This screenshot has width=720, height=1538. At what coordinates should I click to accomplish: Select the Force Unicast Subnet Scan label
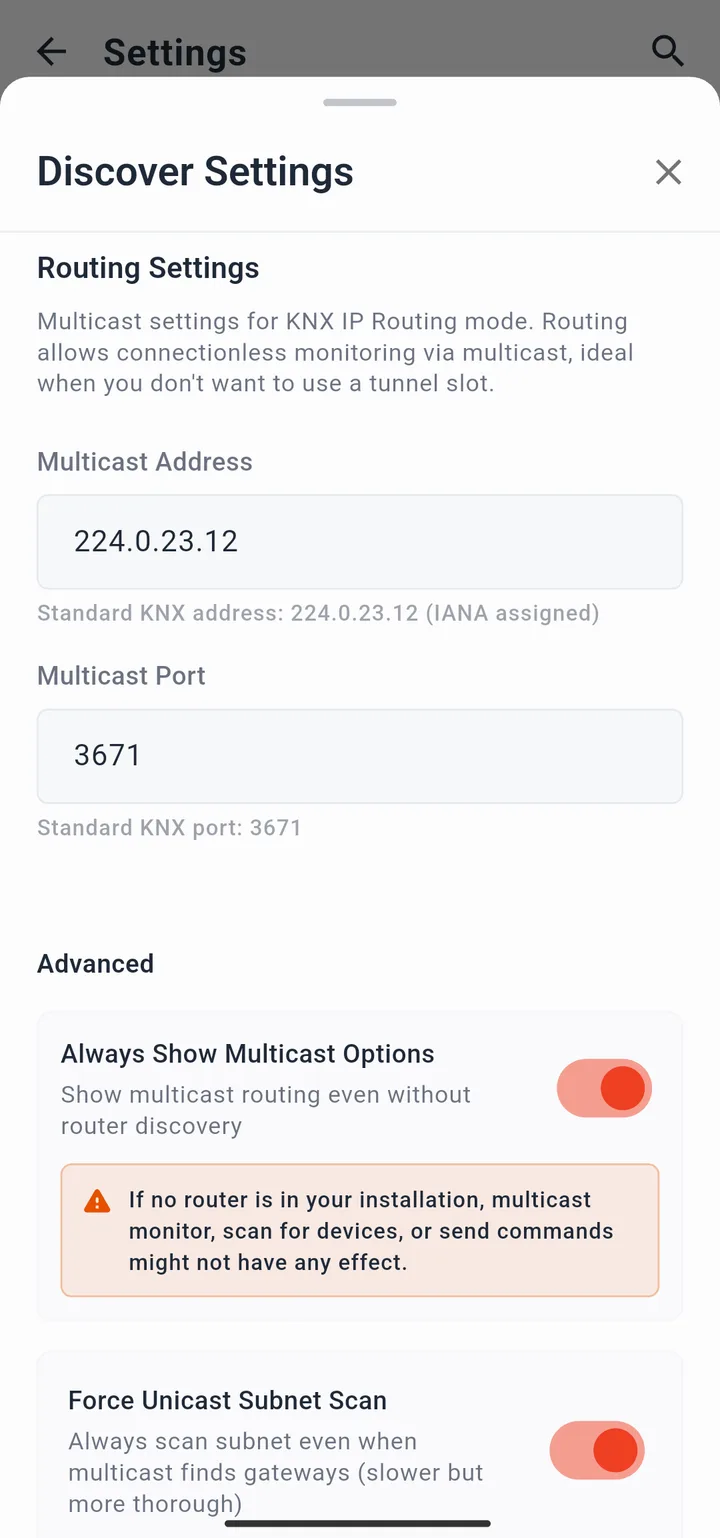(x=227, y=1400)
